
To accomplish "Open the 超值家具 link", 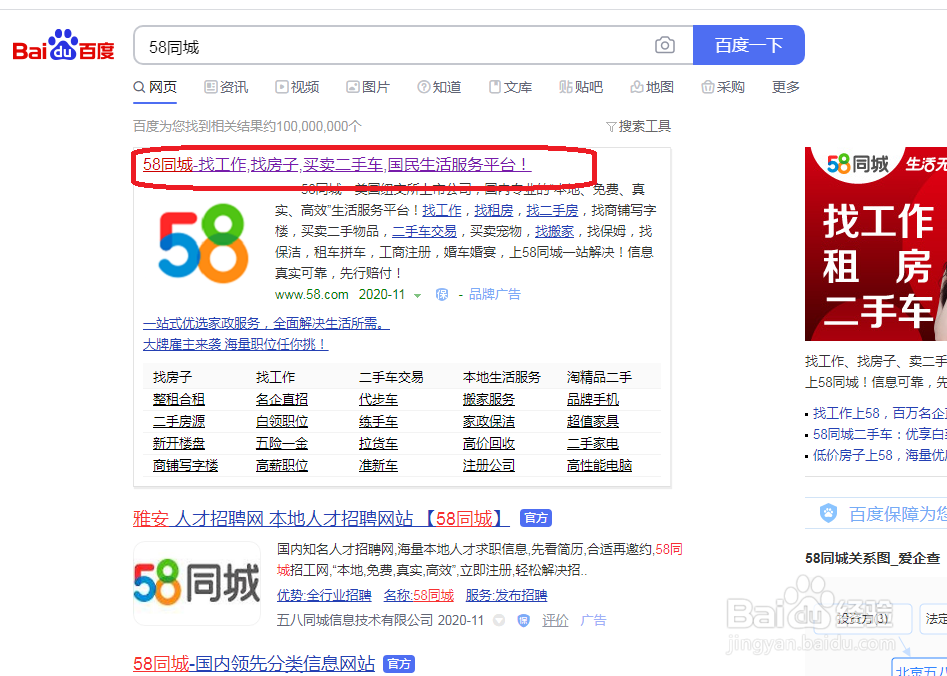I will click(x=593, y=421).
